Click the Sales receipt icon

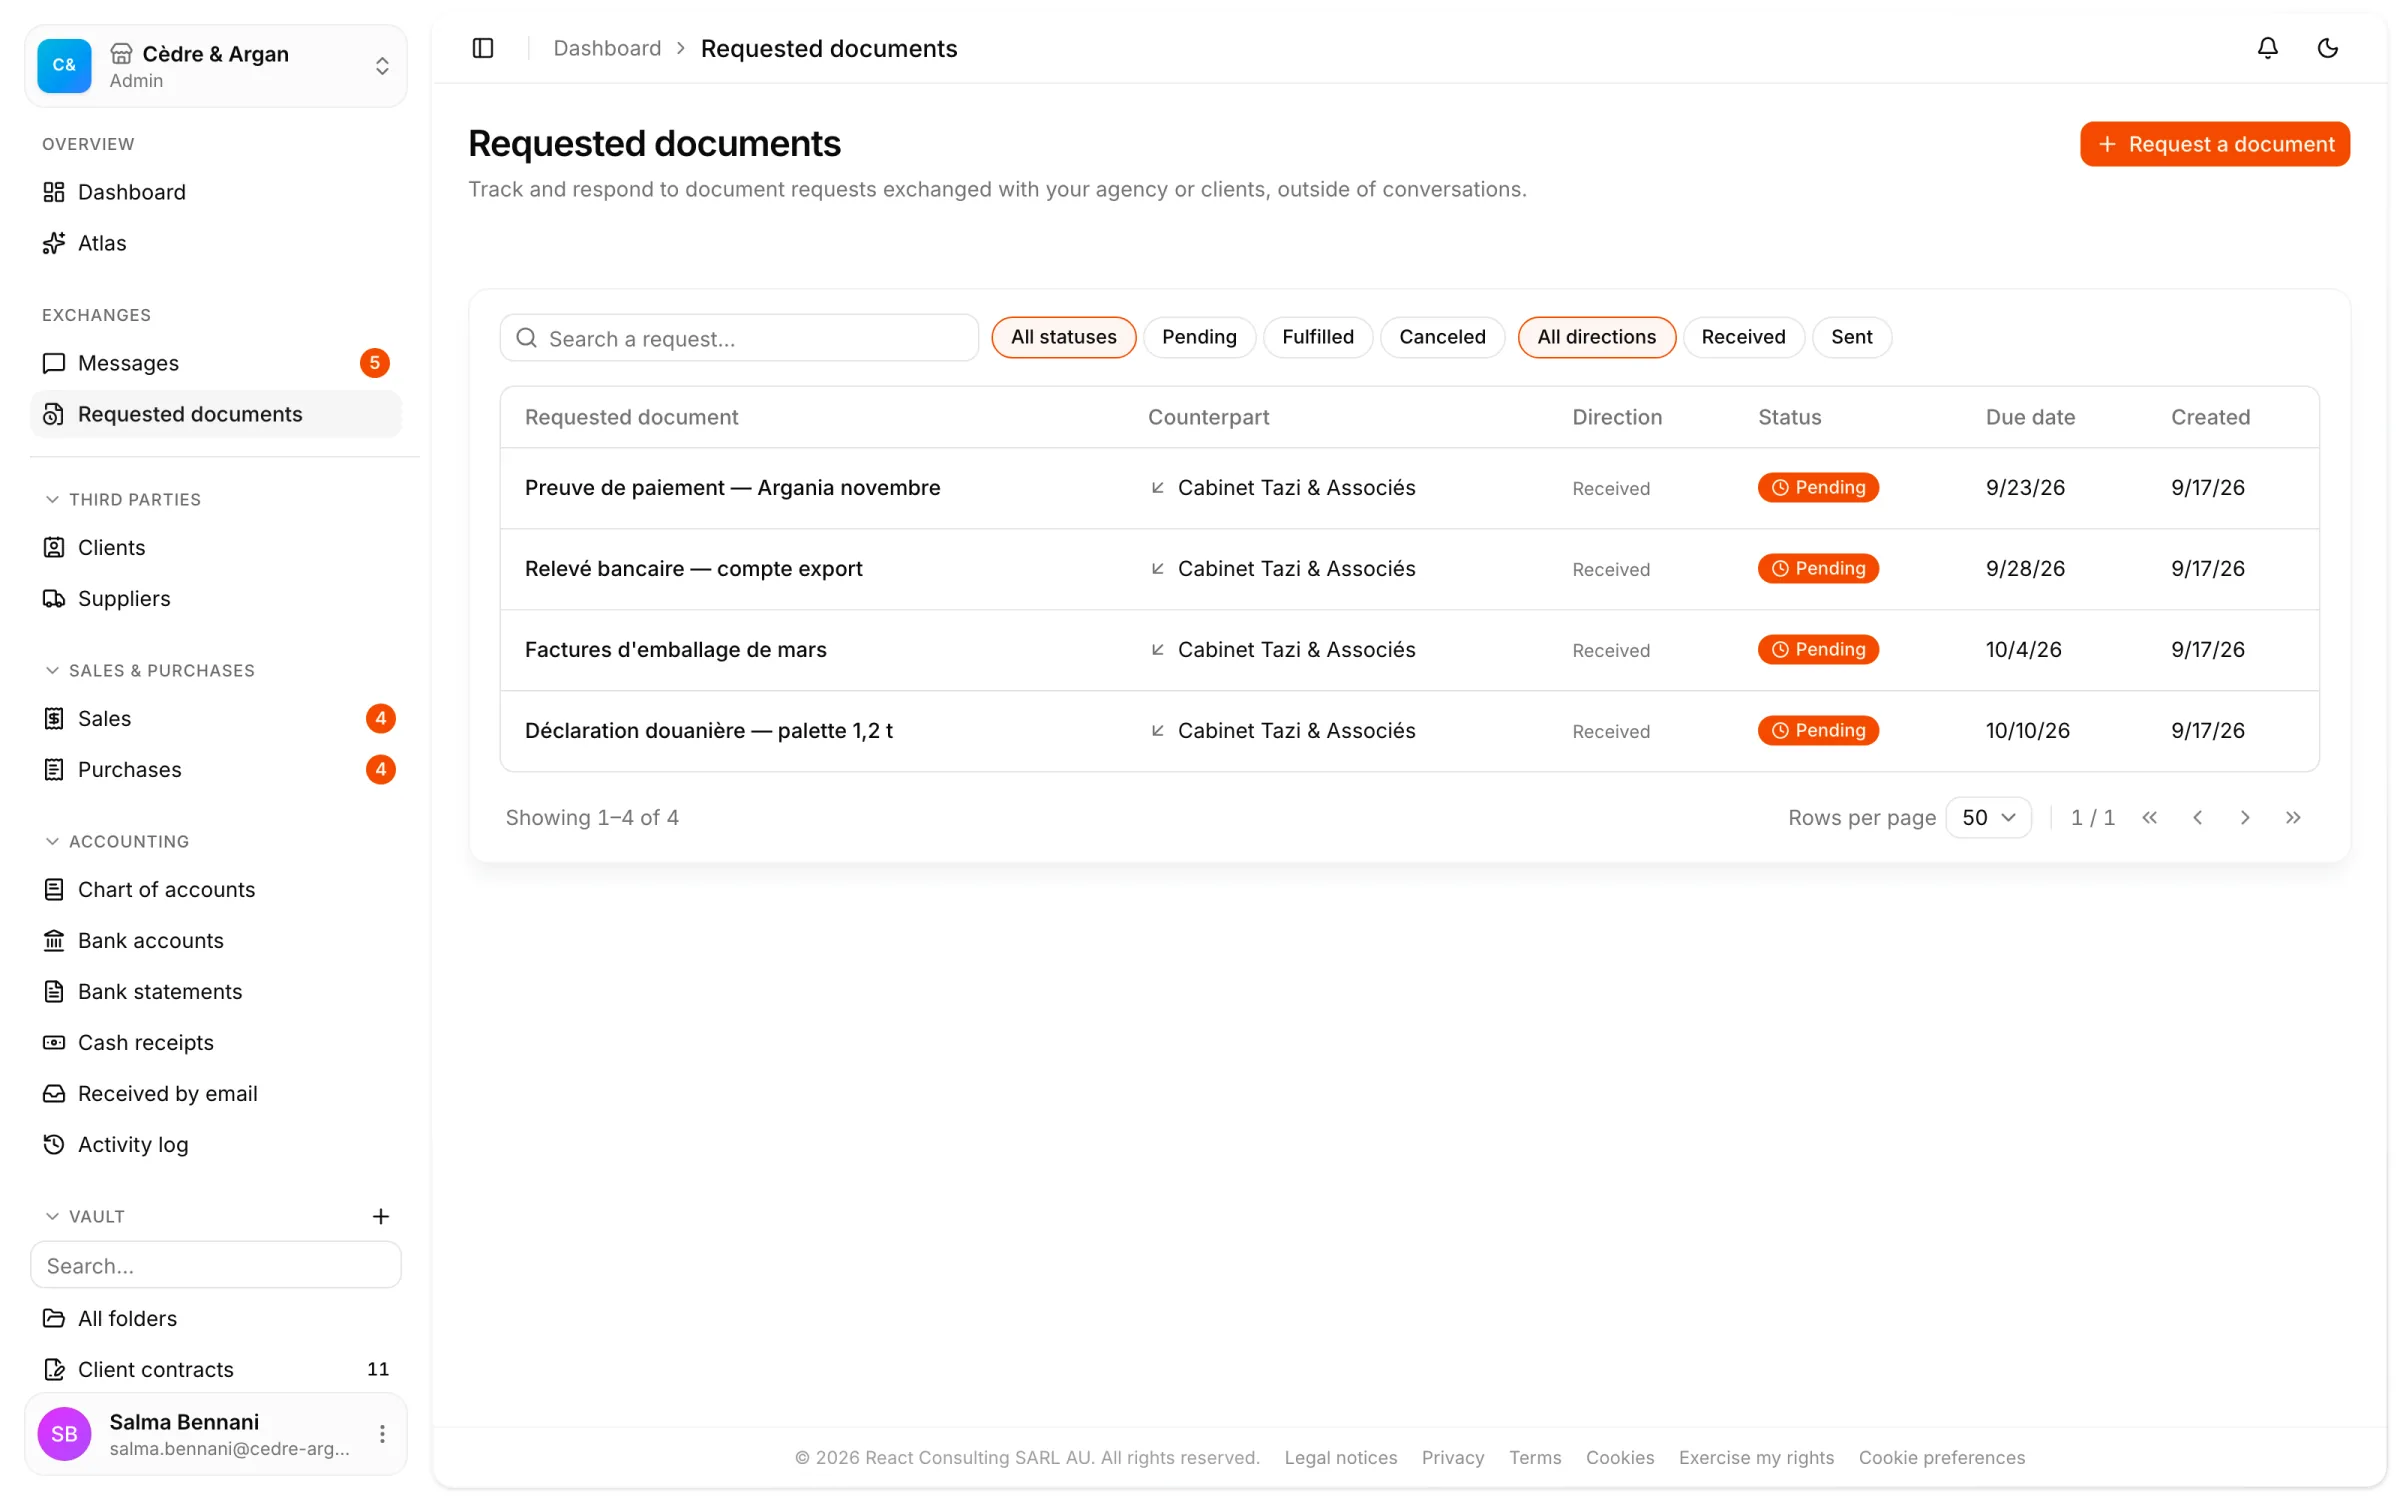[x=54, y=718]
